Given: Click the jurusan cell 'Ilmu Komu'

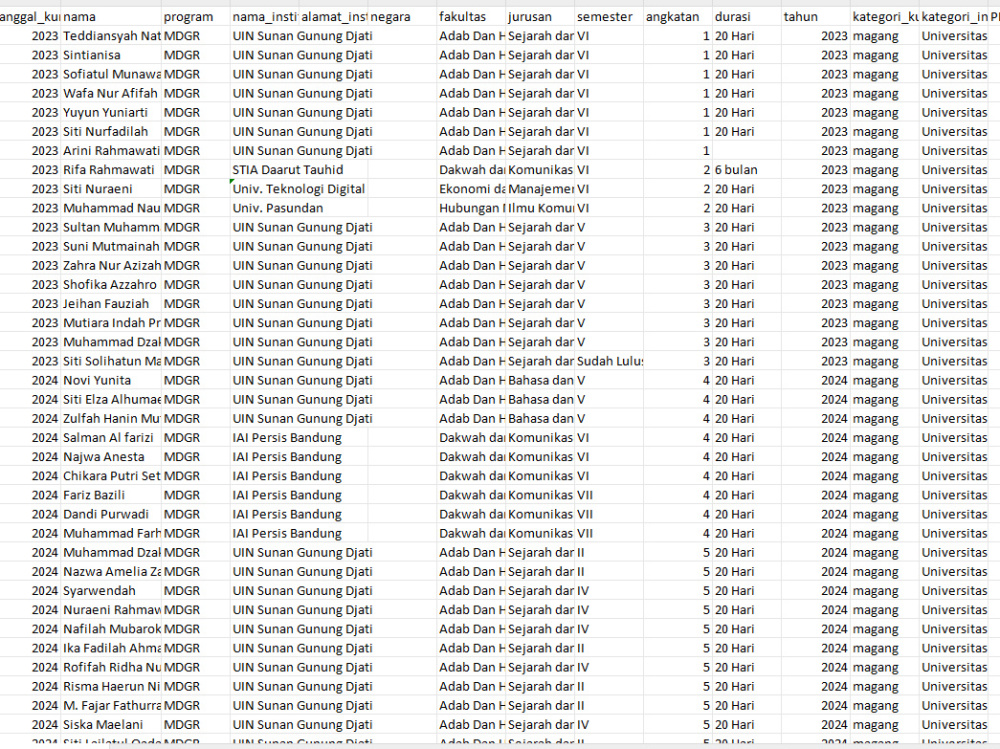Looking at the screenshot, I should point(540,208).
